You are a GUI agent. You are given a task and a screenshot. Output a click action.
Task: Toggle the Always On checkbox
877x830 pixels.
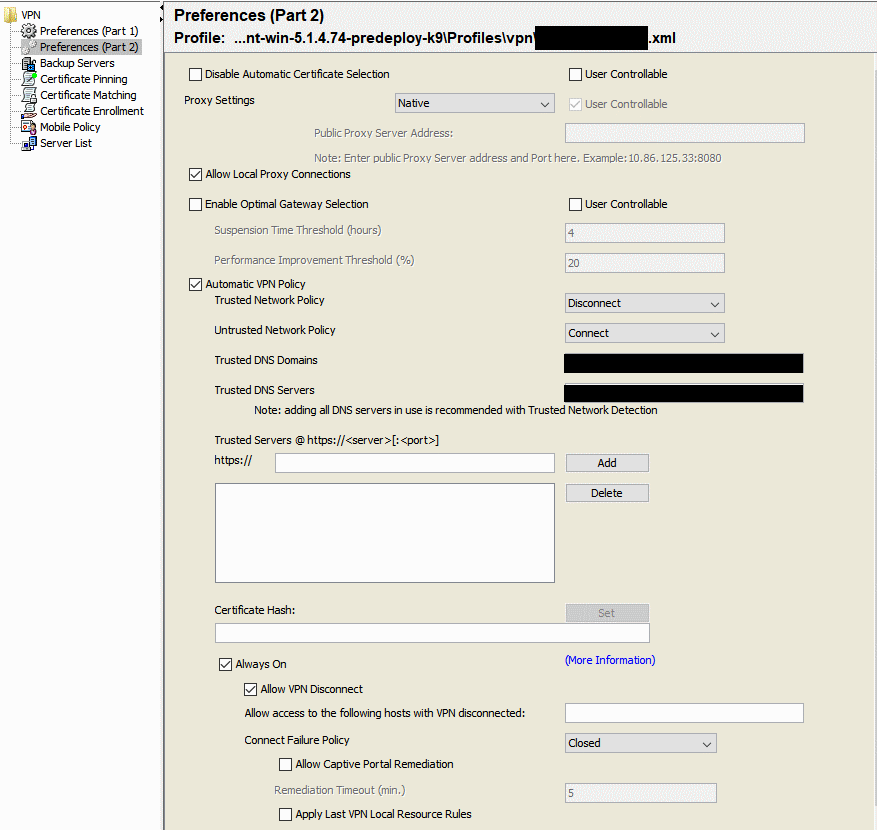click(x=225, y=664)
